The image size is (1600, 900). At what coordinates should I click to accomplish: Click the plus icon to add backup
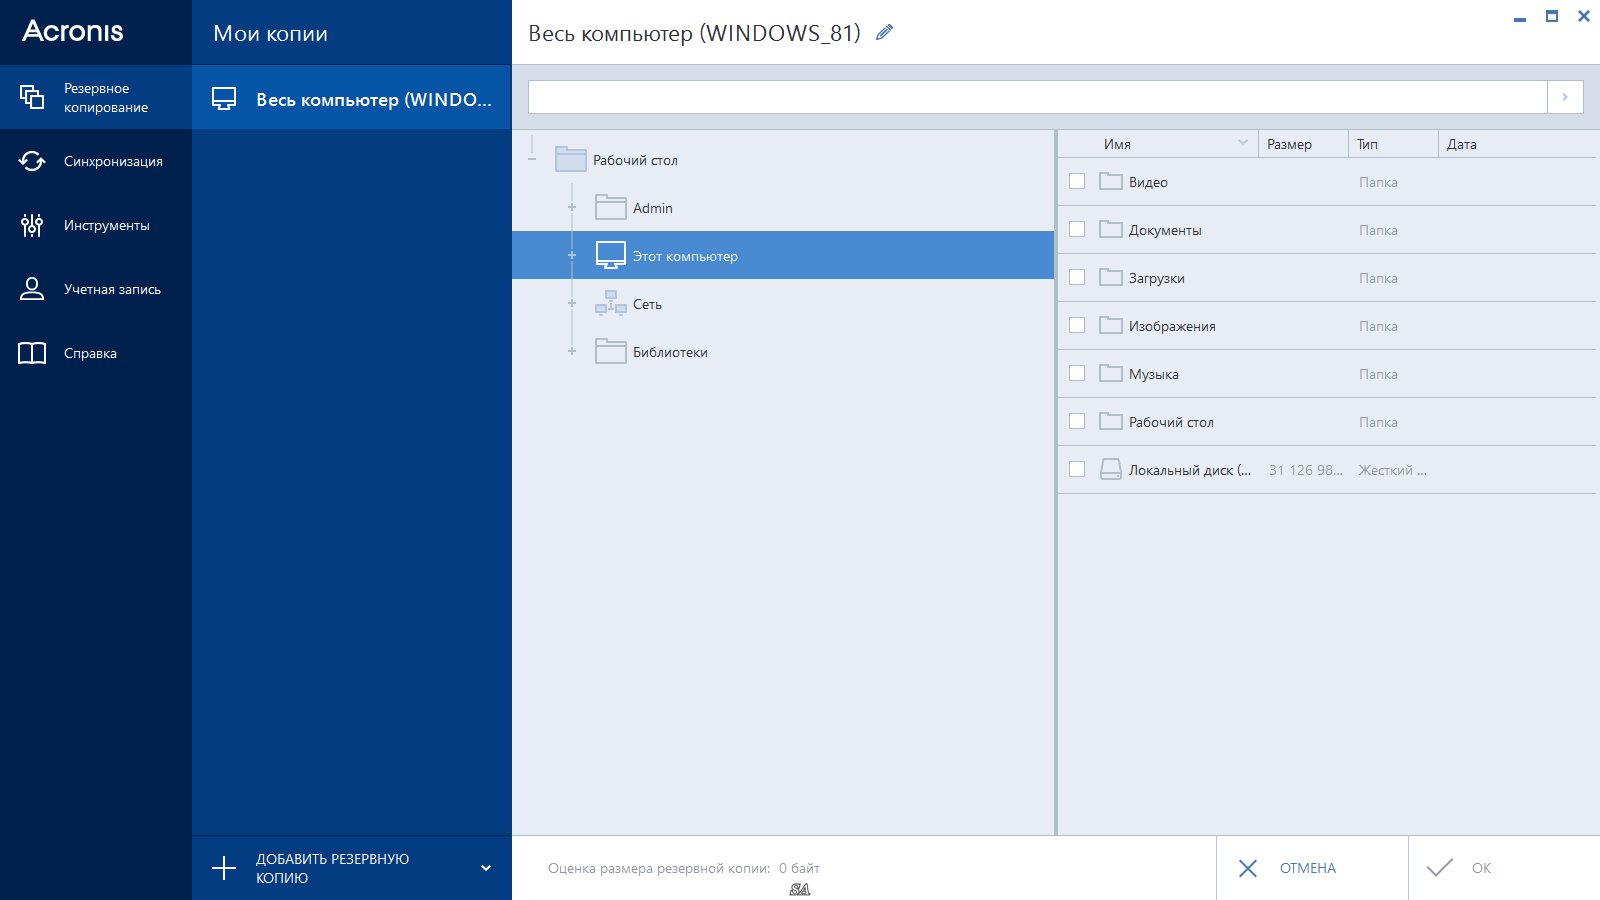point(224,868)
